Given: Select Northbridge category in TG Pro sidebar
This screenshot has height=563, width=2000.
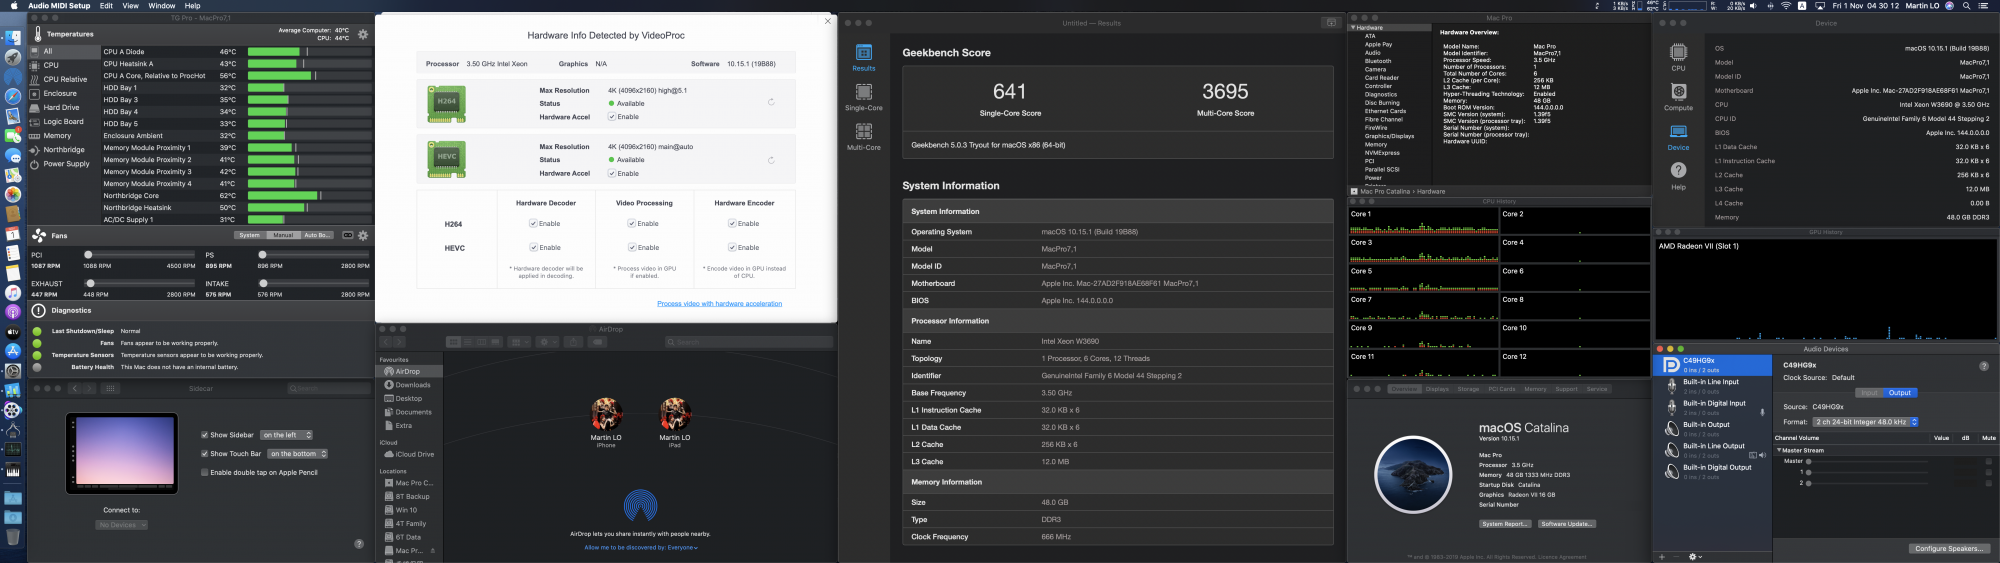Looking at the screenshot, I should pos(63,149).
